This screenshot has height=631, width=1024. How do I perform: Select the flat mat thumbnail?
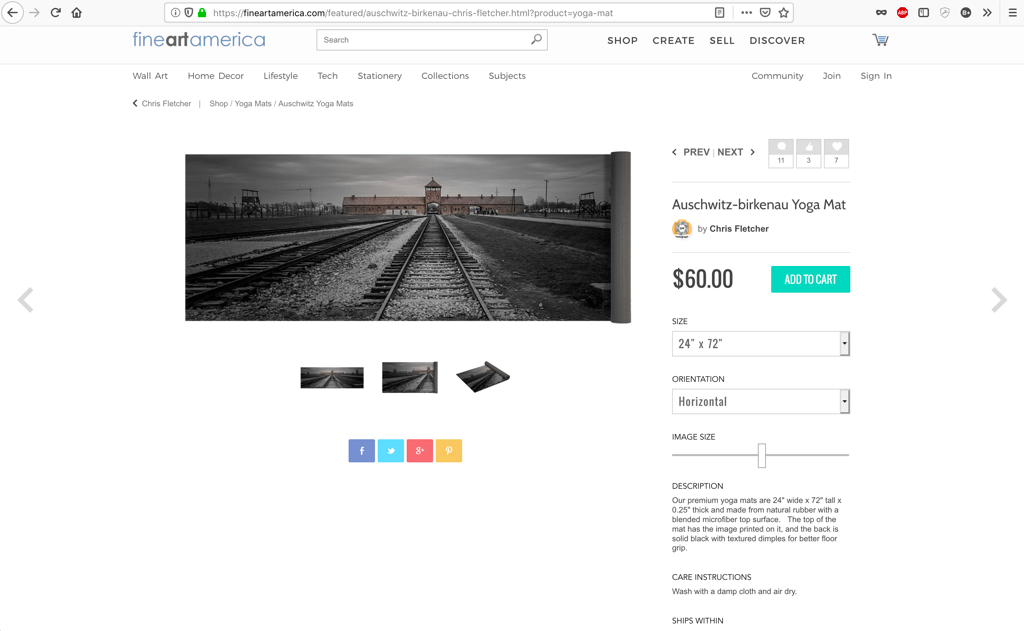(x=332, y=378)
